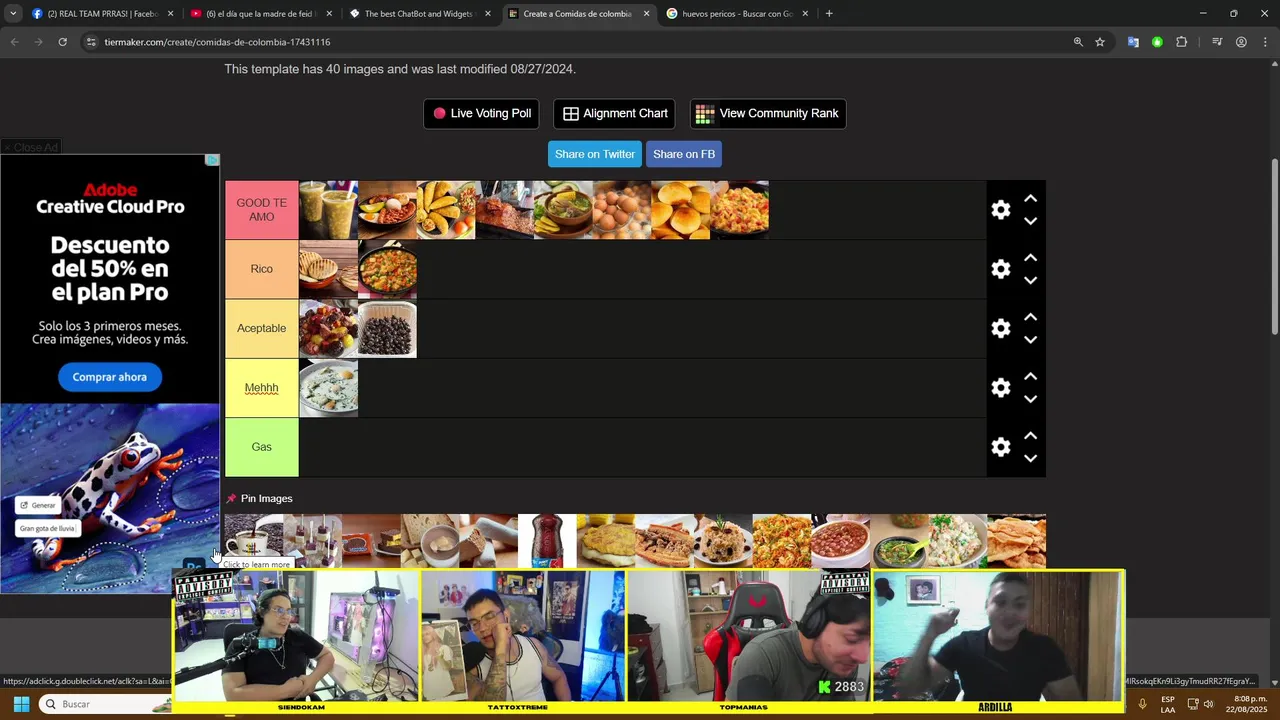Open settings gear for Rico tier
Viewport: 1280px width, 720px height.
coord(1000,269)
